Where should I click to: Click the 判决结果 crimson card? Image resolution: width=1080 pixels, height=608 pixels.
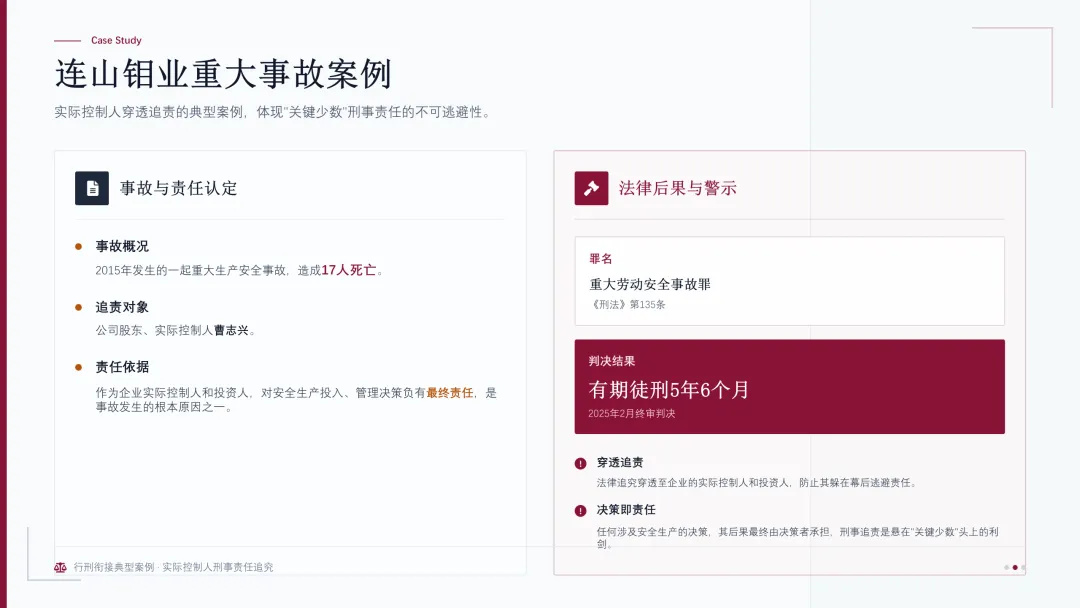point(789,386)
